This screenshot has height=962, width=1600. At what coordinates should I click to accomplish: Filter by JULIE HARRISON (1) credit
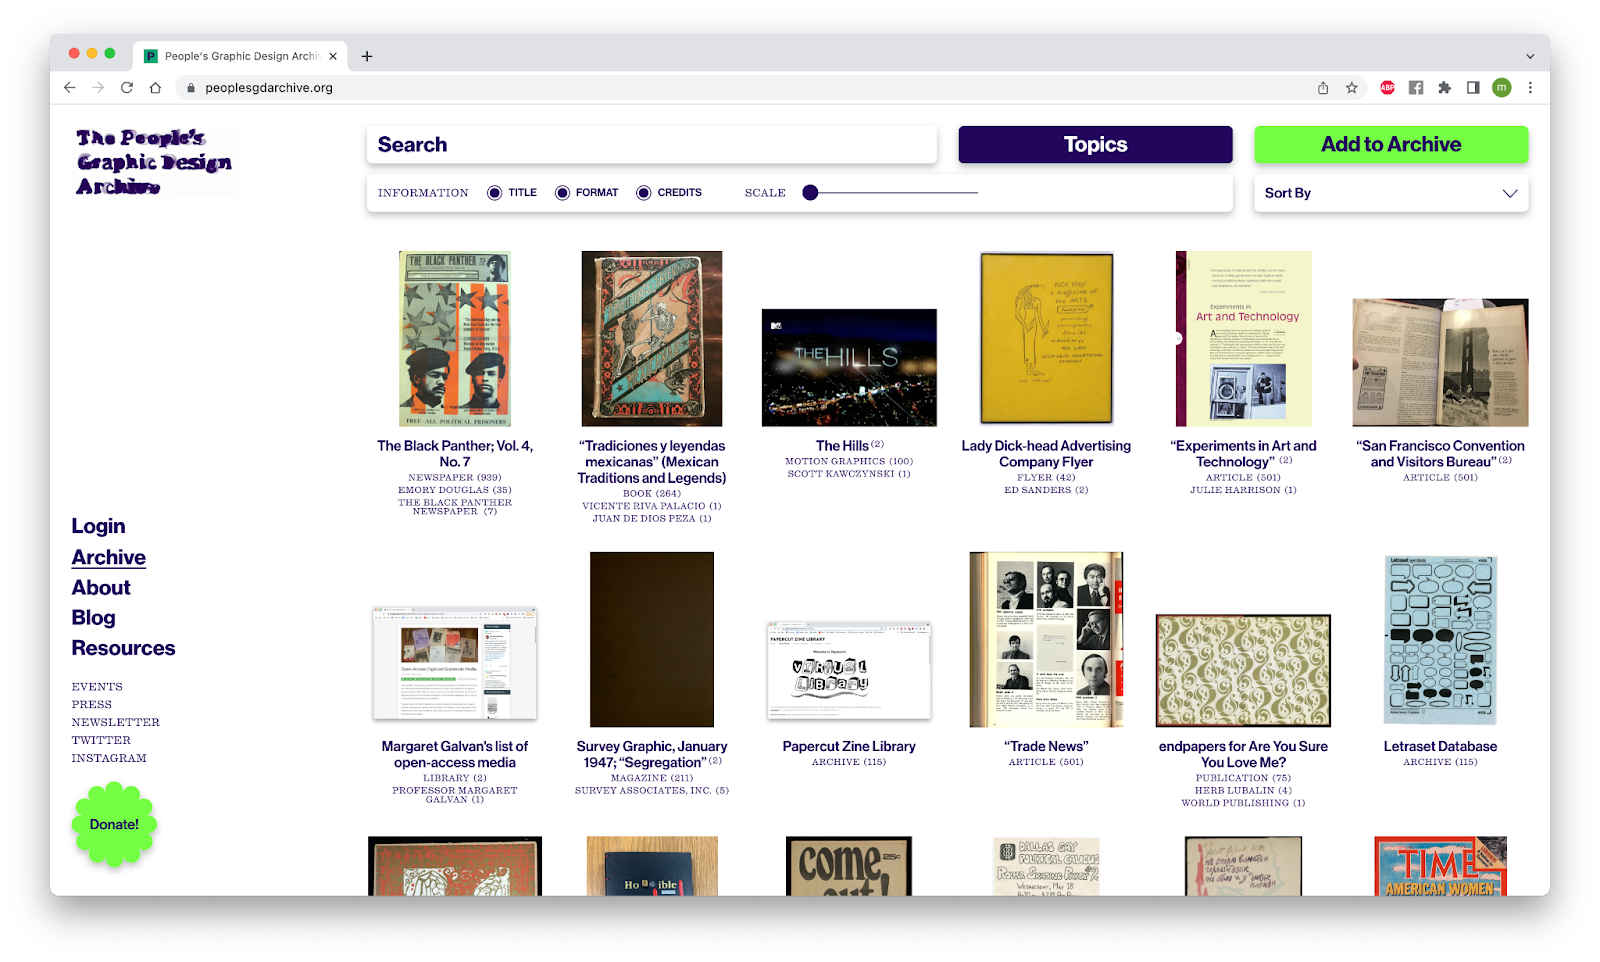coord(1243,490)
